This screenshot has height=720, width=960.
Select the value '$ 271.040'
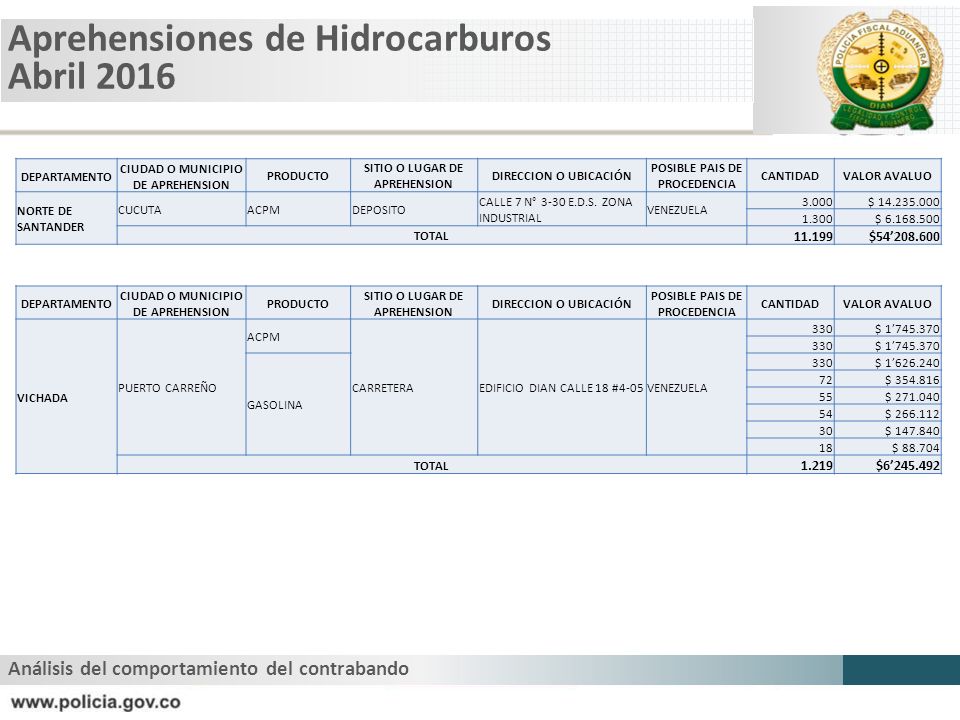(x=912, y=397)
